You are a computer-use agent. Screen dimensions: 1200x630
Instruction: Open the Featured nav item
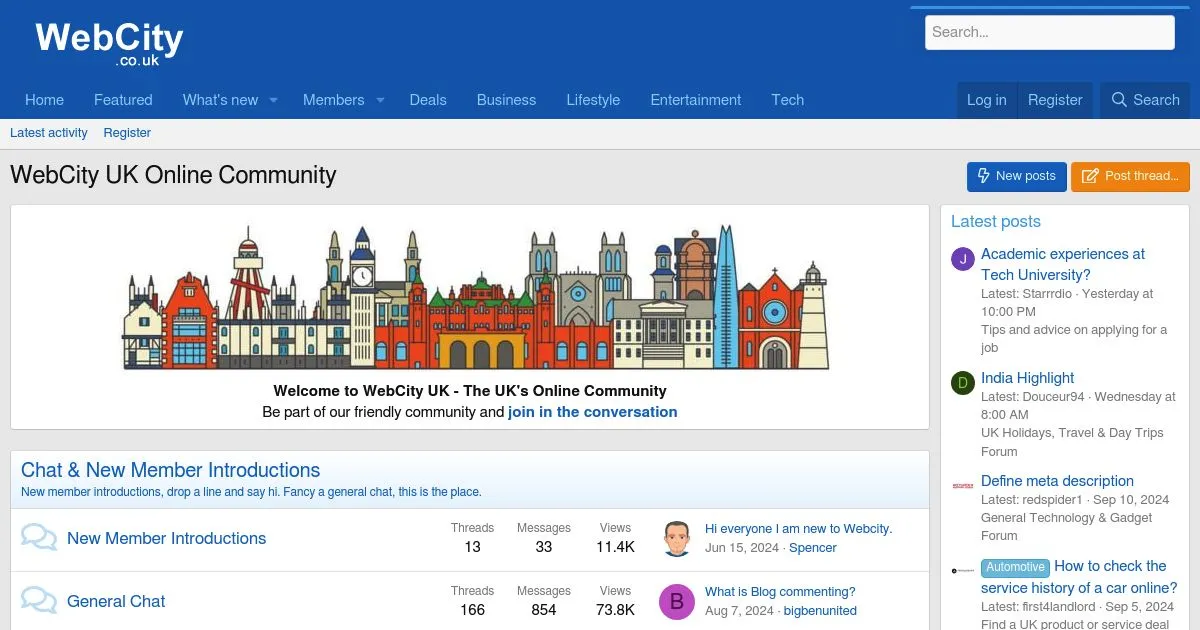123,100
